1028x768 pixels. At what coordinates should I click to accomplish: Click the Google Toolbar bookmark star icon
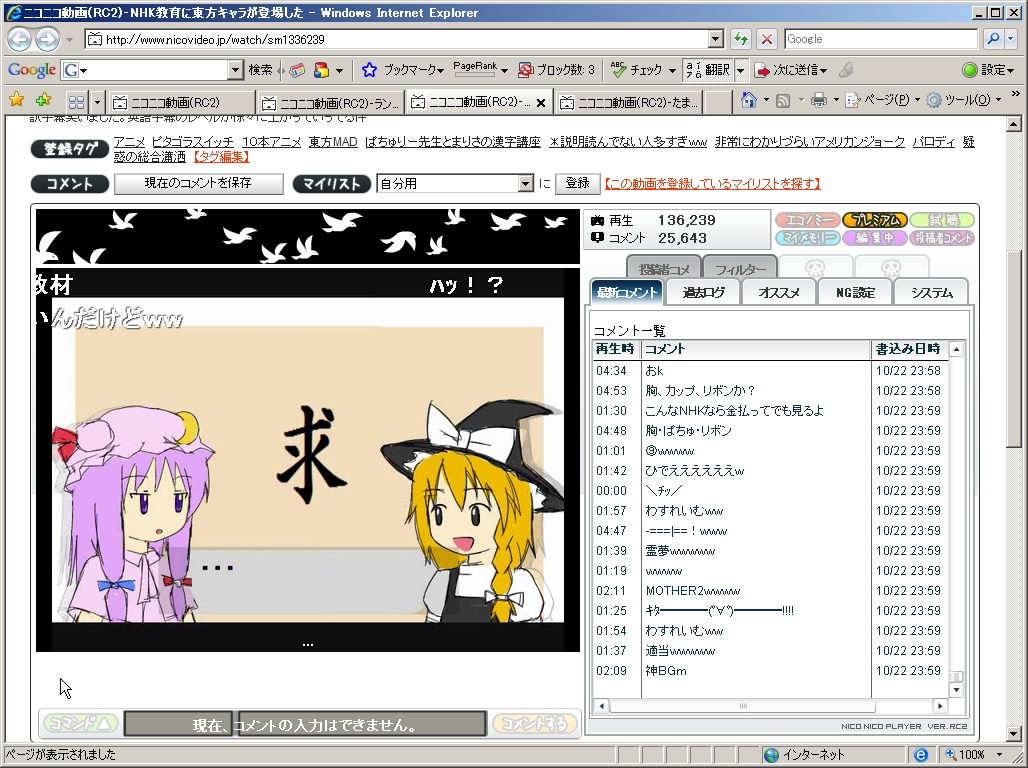click(x=369, y=70)
